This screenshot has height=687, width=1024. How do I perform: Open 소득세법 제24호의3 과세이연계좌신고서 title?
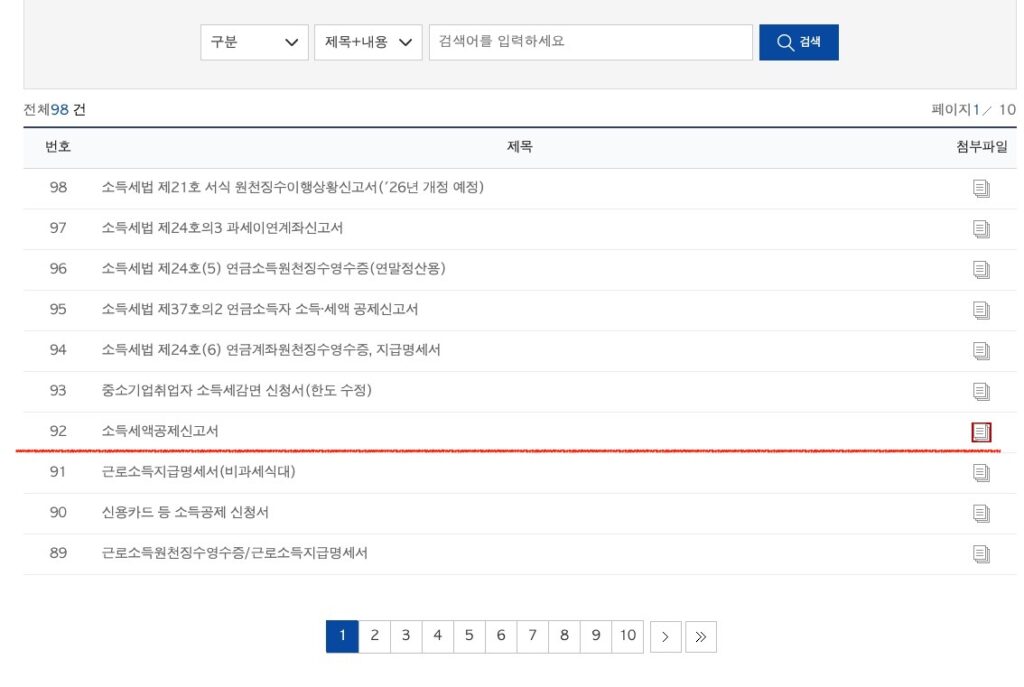coord(222,228)
